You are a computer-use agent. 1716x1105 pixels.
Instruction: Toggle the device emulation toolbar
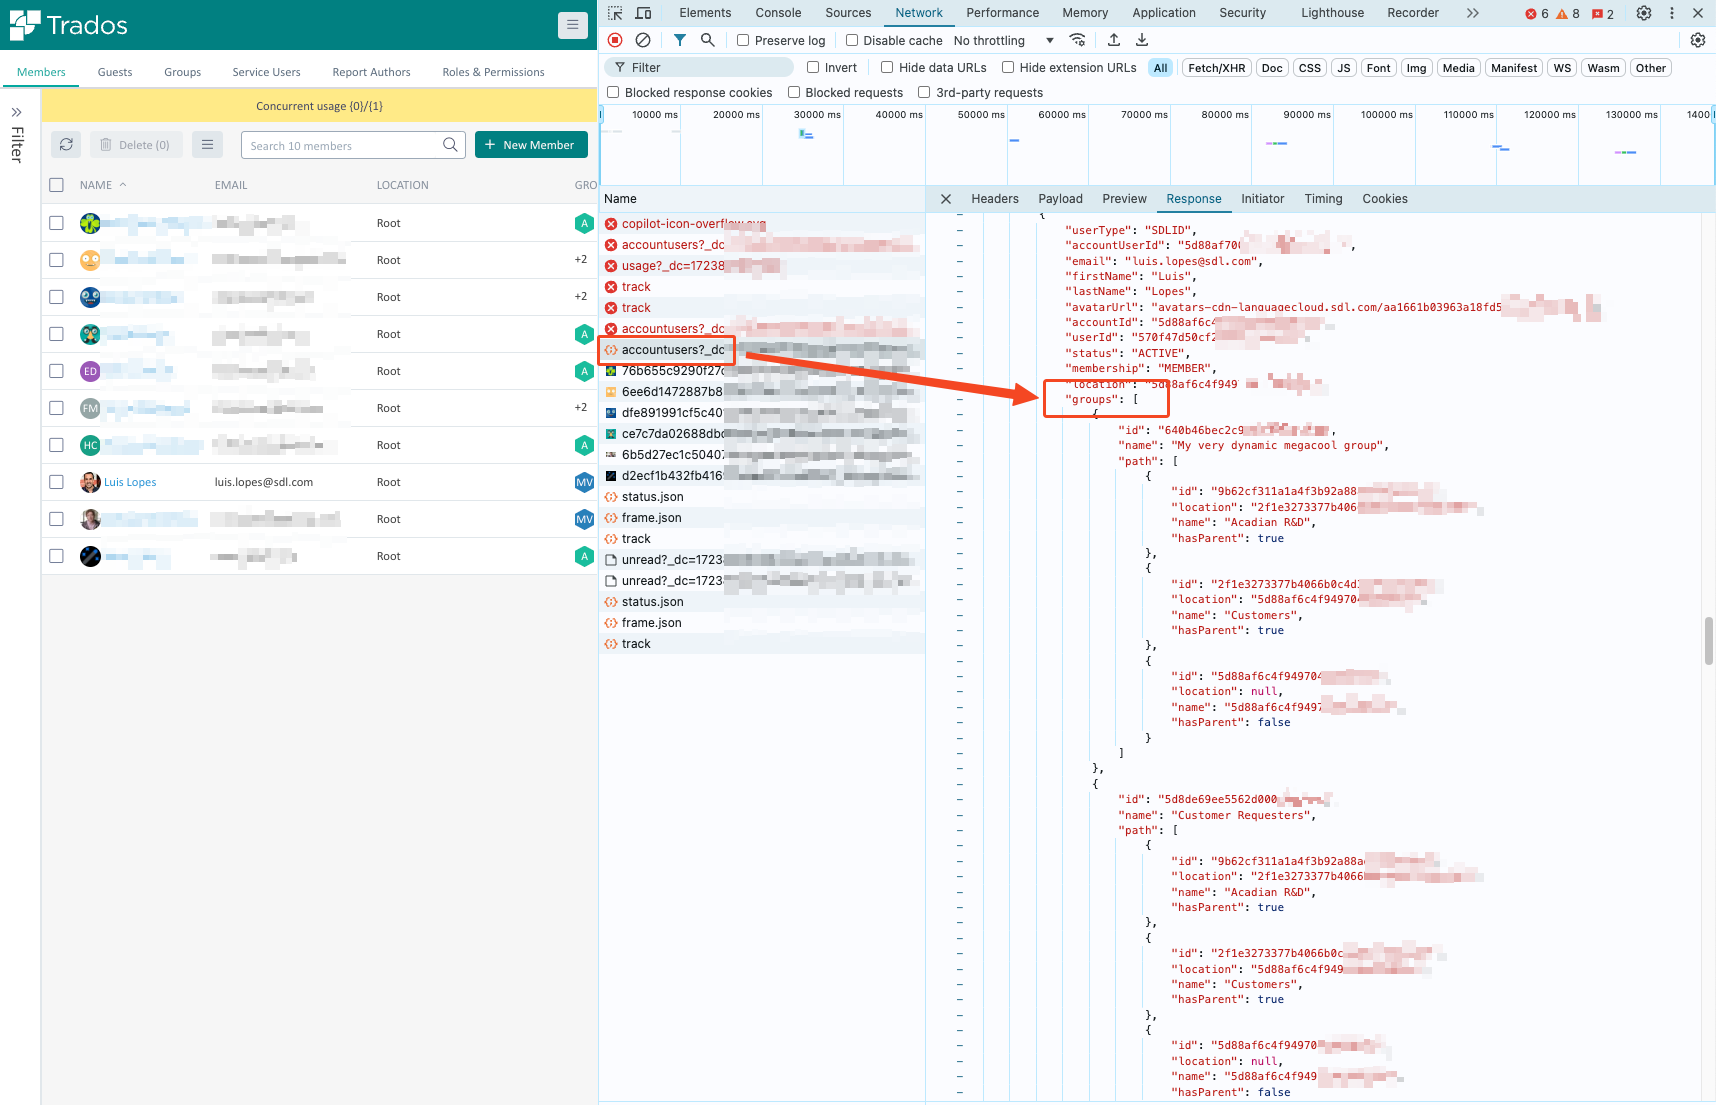click(643, 13)
